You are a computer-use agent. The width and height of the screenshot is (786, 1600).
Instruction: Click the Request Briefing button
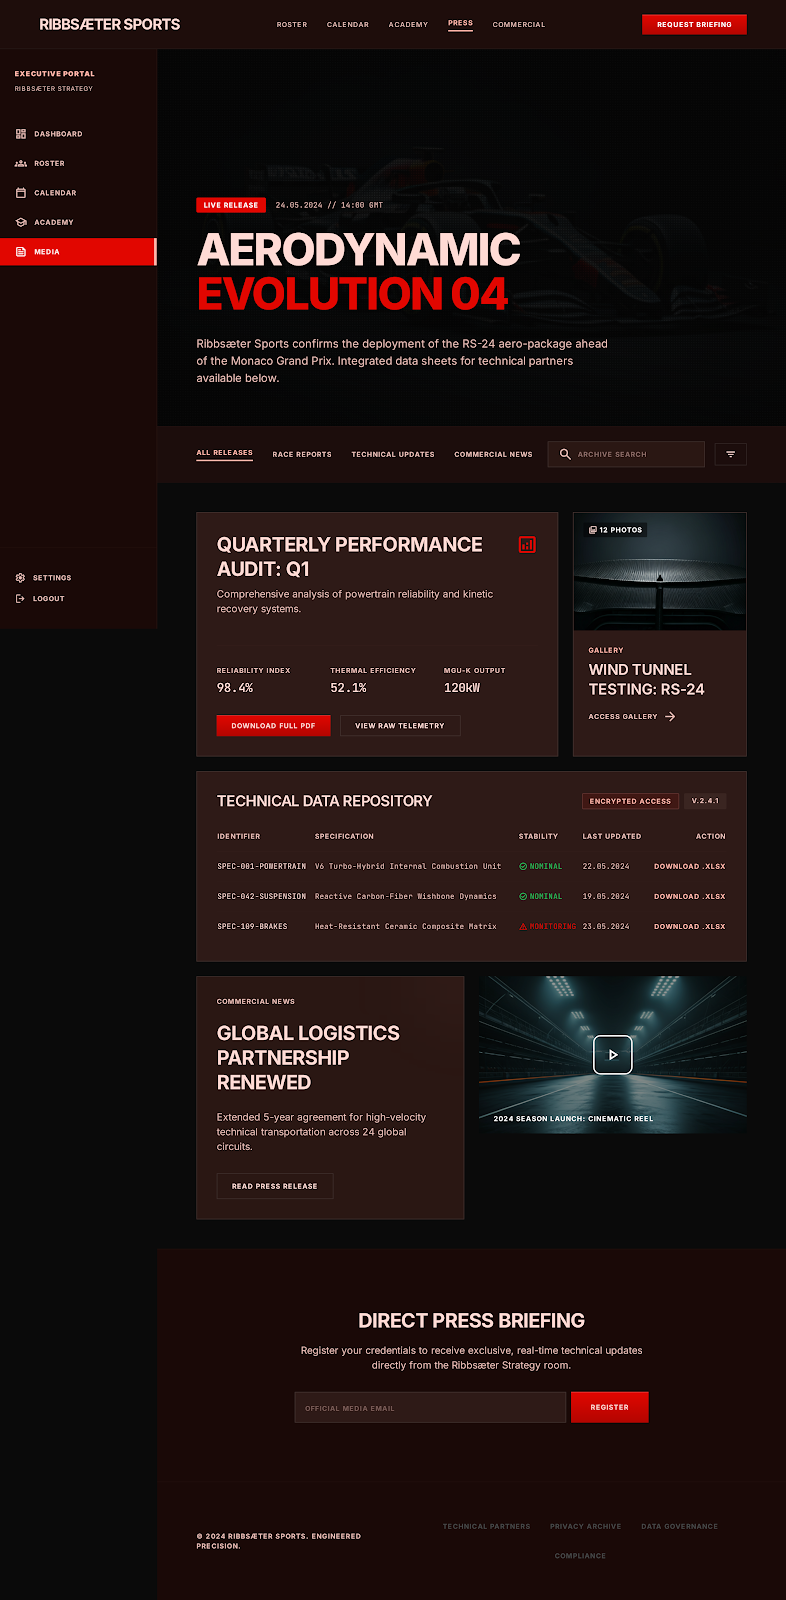(694, 24)
